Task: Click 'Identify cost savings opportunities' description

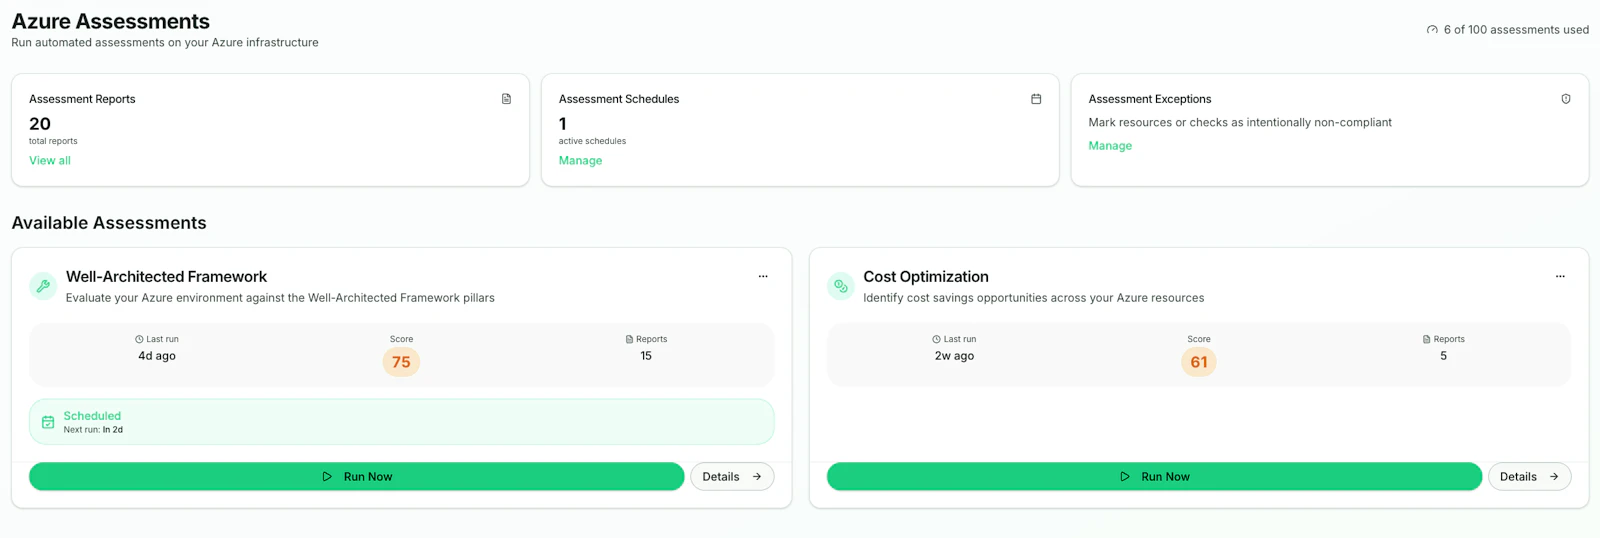Action: click(x=1034, y=298)
